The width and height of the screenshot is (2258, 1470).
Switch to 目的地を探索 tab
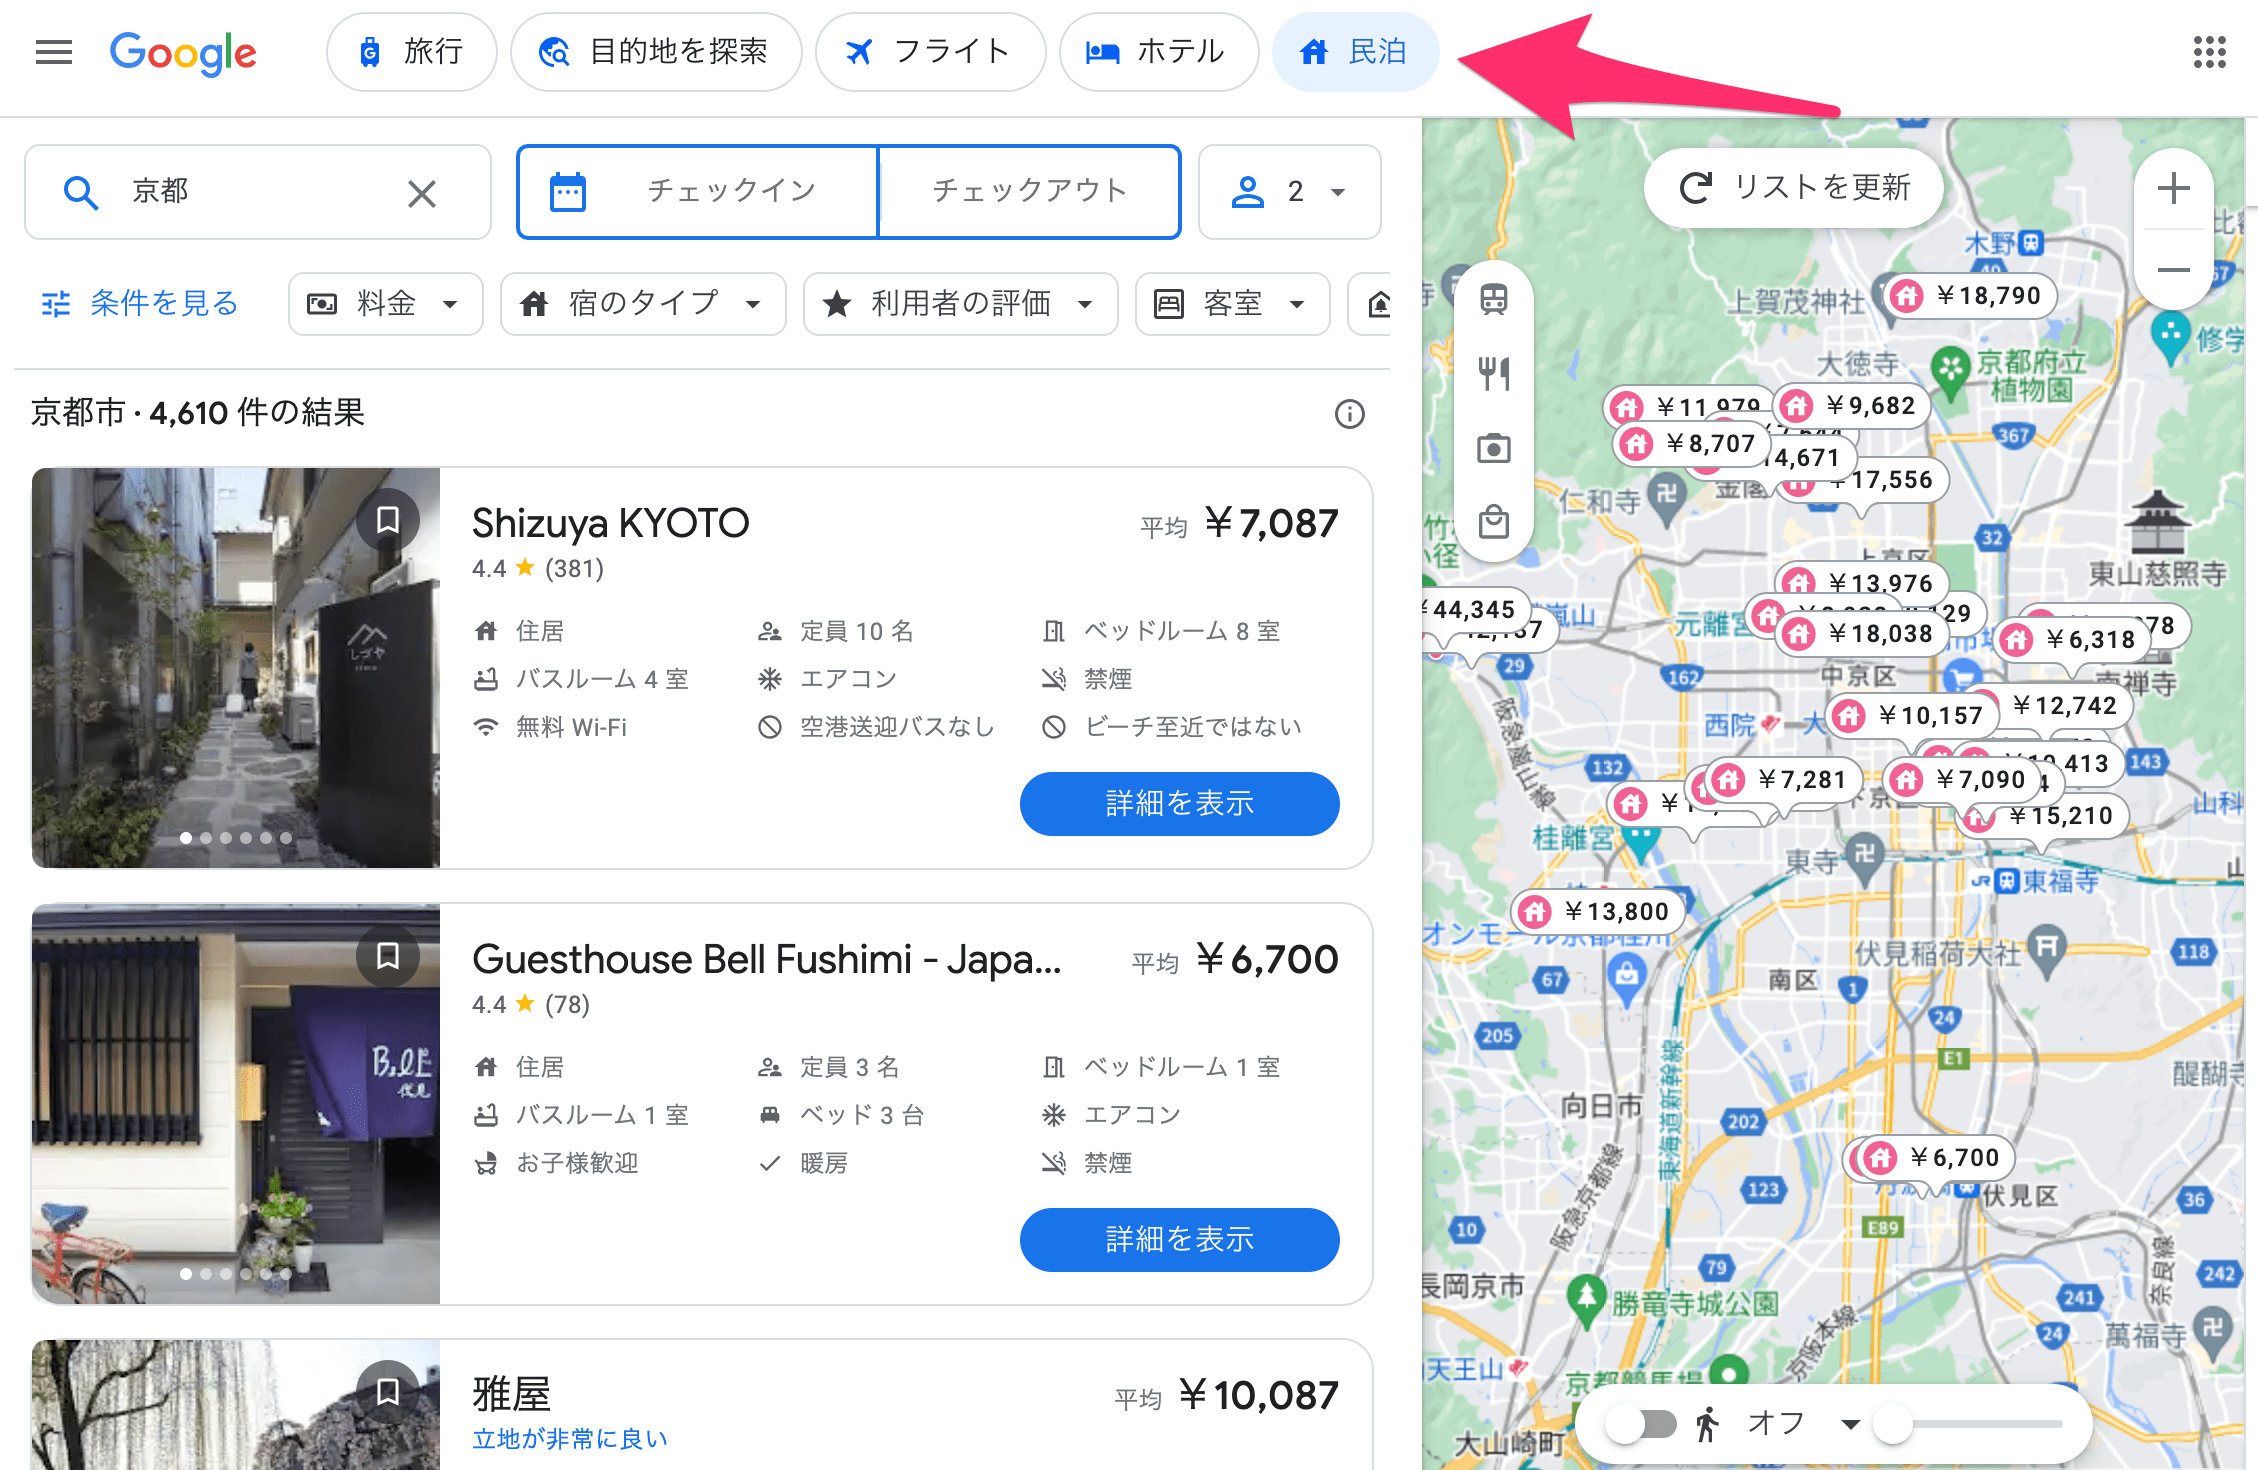tap(656, 52)
